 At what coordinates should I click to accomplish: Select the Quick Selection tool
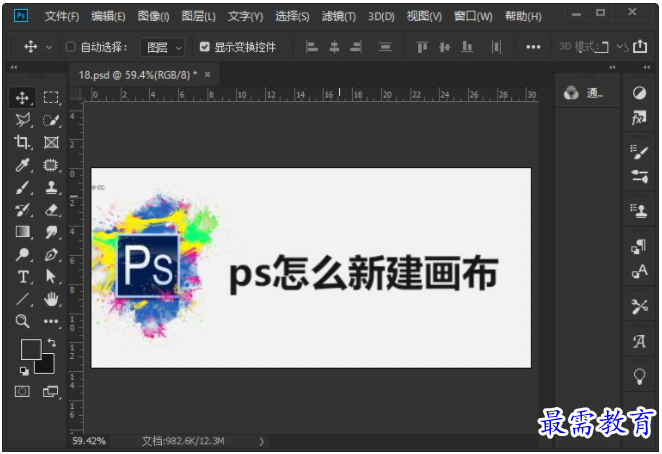(51, 120)
